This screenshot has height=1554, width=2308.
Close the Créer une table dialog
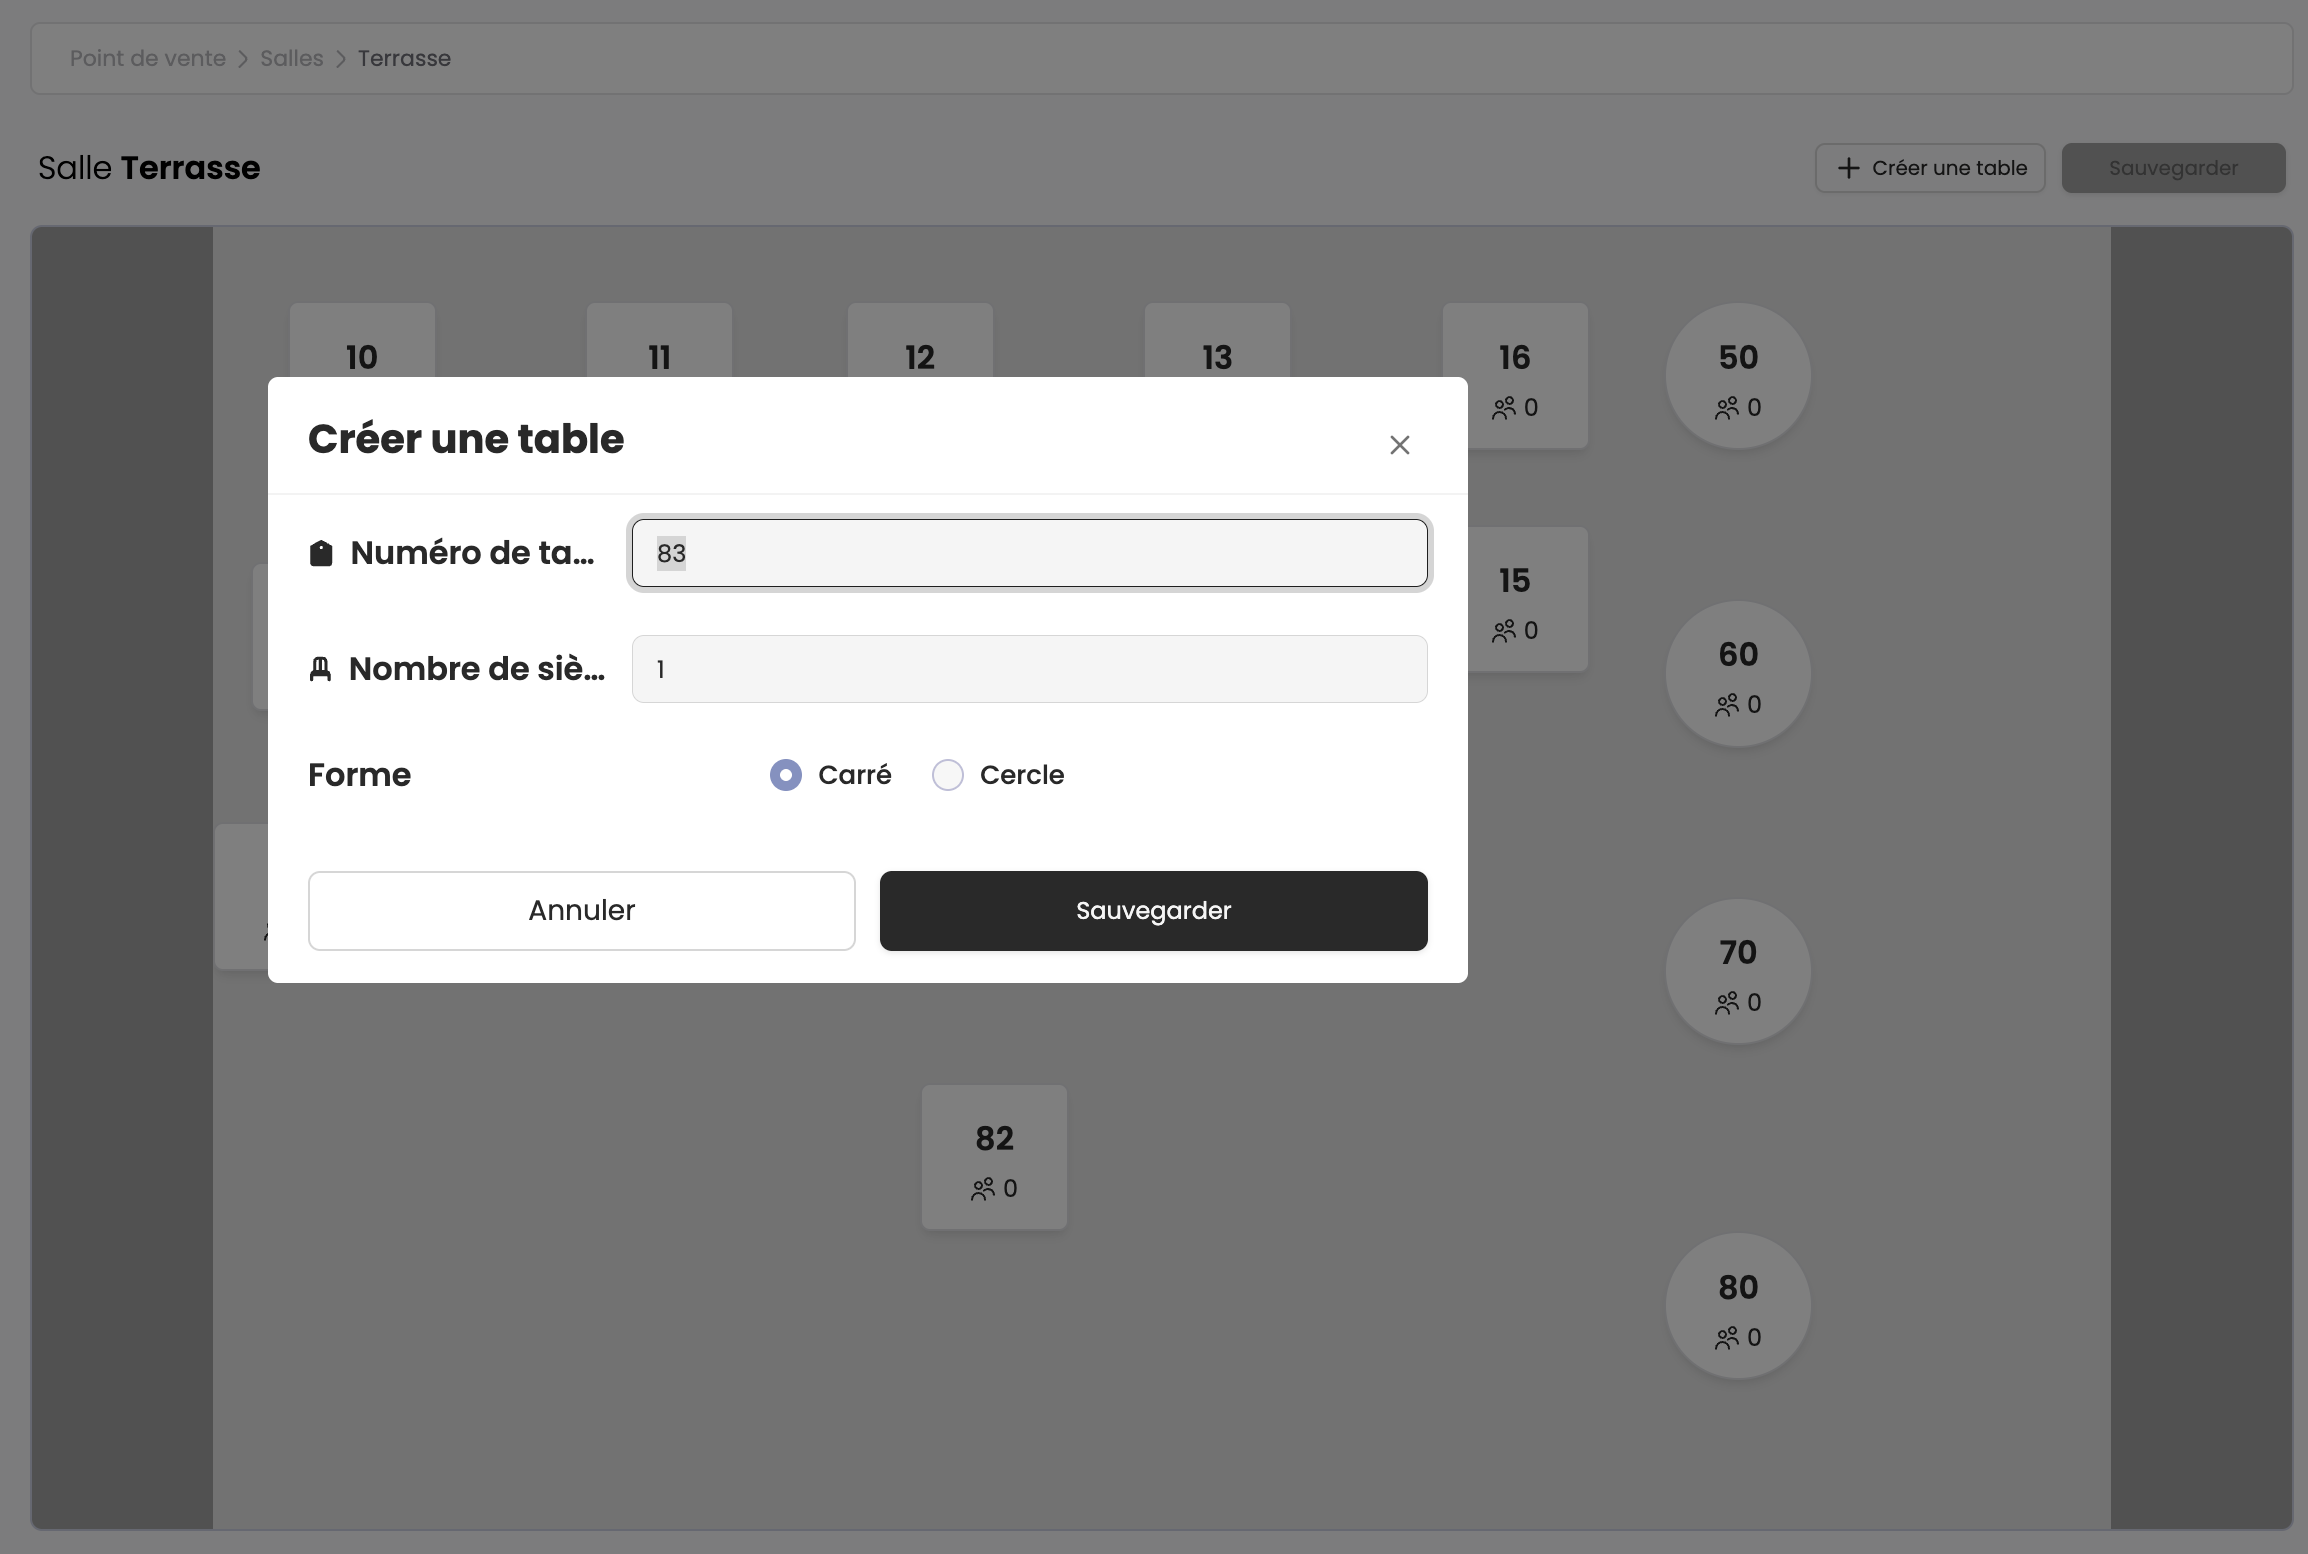click(x=1399, y=445)
